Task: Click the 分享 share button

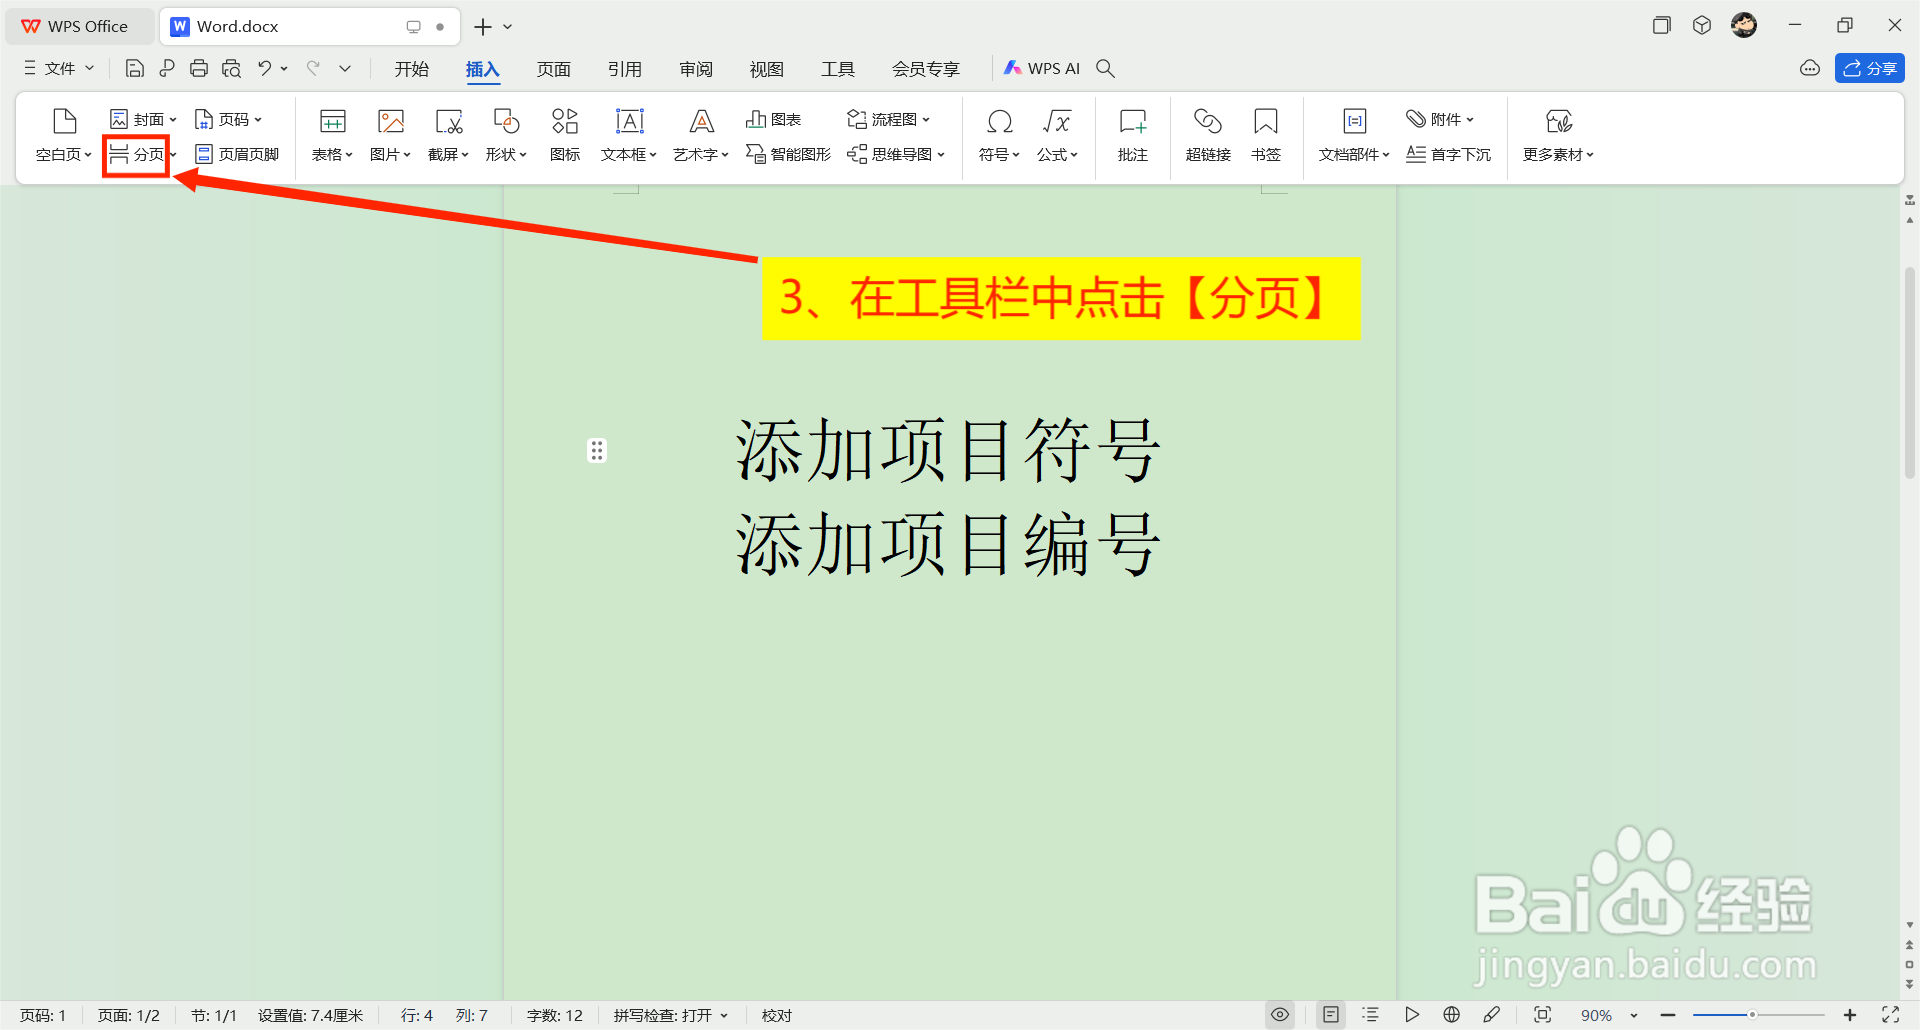Action: coord(1869,68)
